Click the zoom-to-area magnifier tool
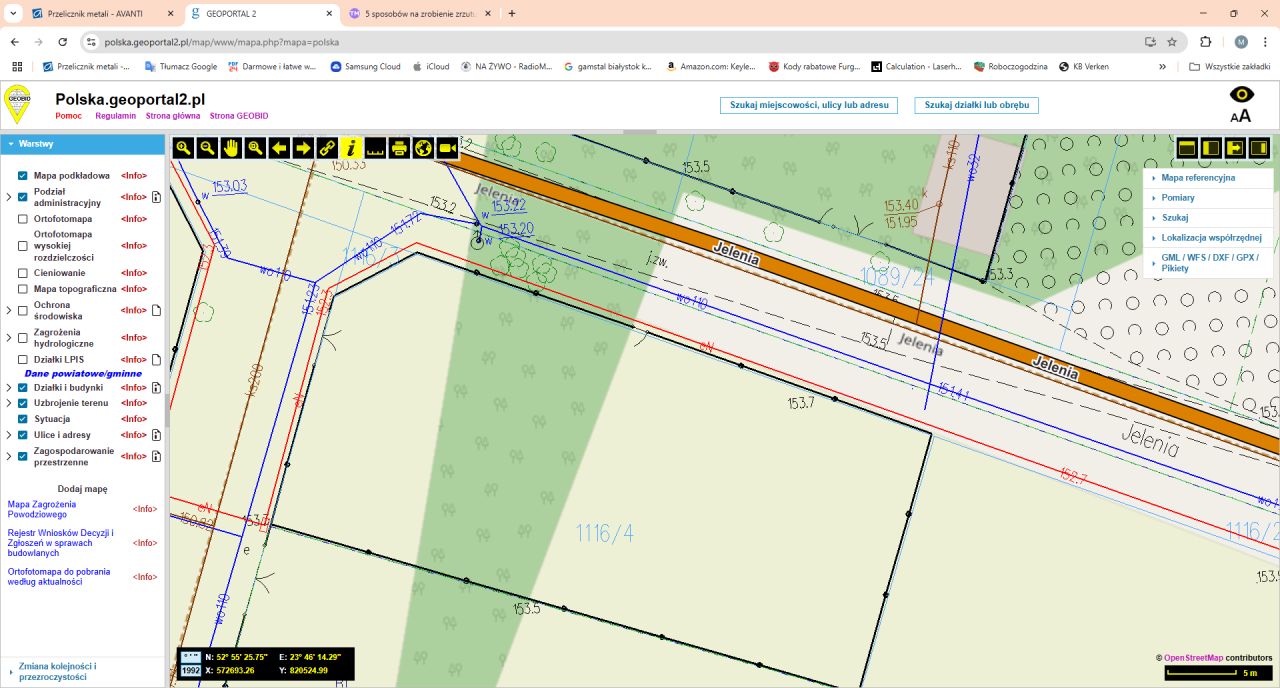 255,148
